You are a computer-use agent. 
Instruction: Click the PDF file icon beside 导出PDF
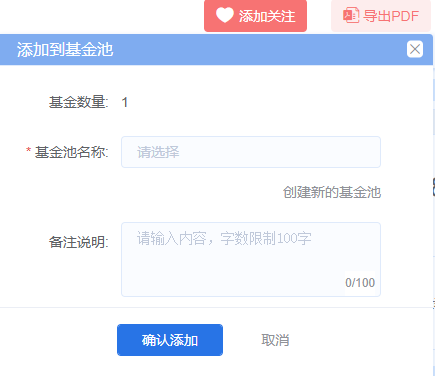tap(351, 15)
